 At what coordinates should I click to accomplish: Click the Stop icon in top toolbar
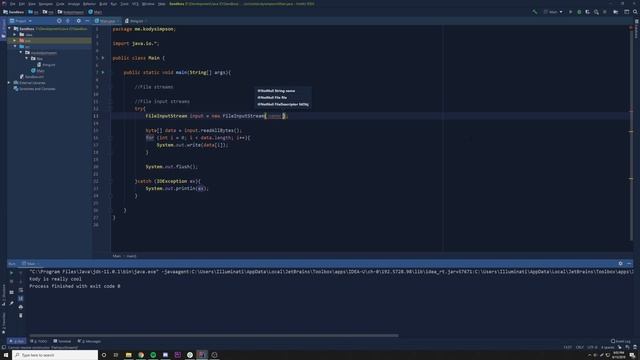pos(605,12)
